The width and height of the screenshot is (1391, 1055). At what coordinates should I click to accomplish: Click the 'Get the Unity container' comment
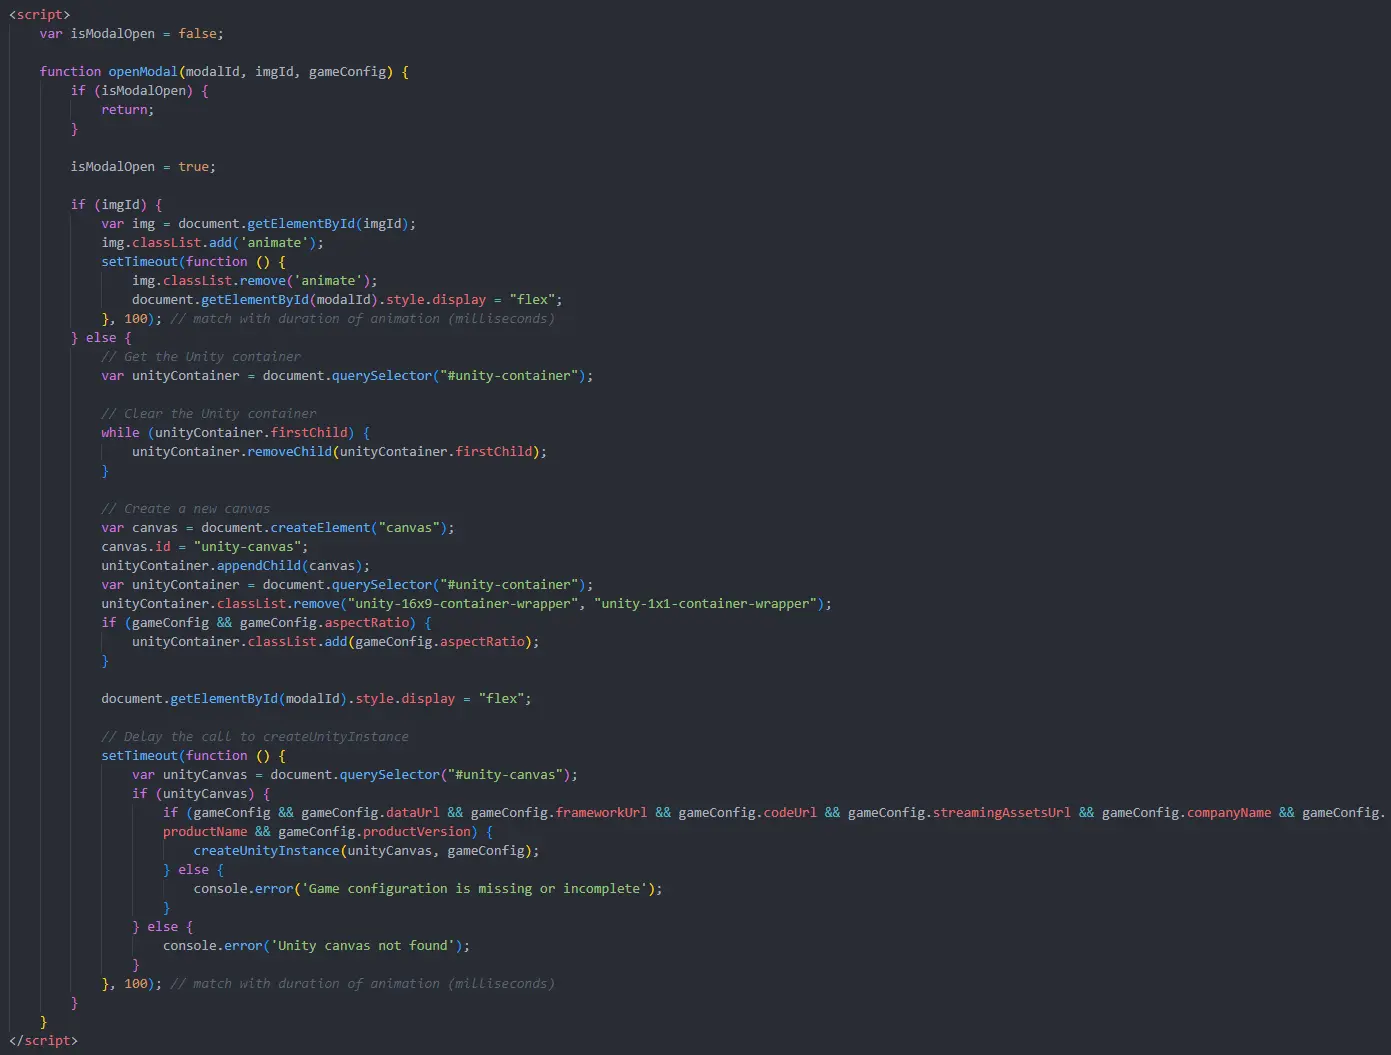[x=200, y=357]
